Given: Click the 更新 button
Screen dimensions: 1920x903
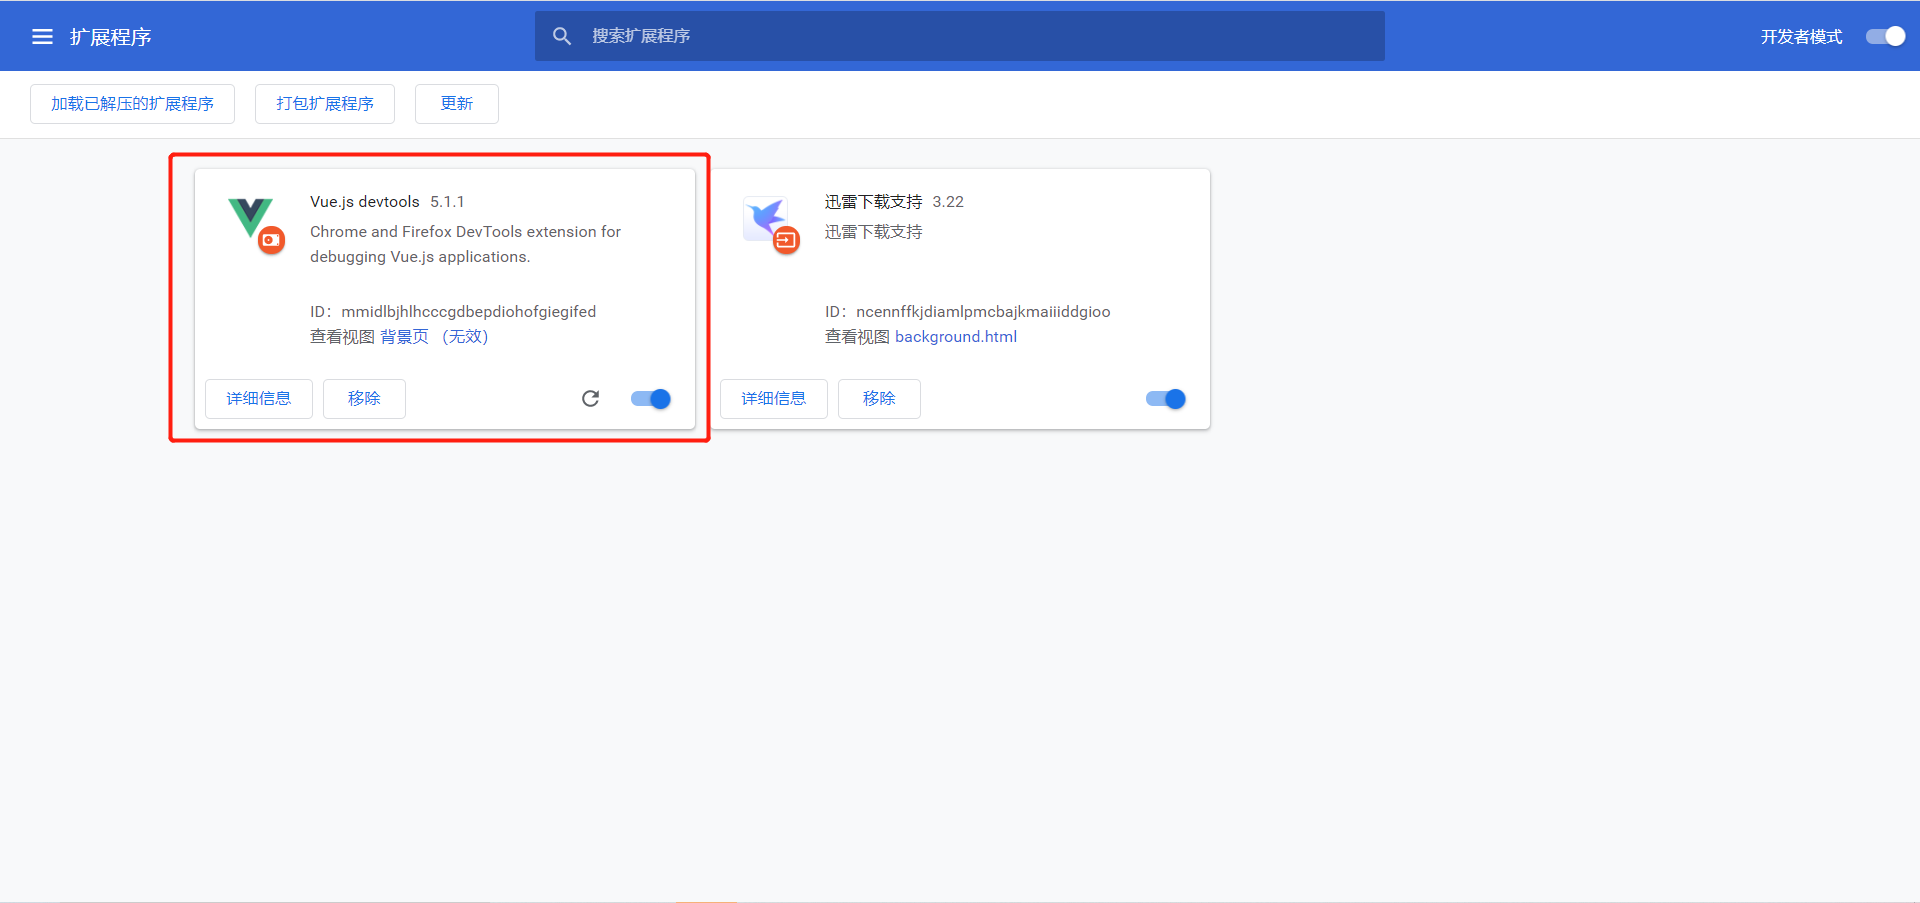Looking at the screenshot, I should [457, 104].
